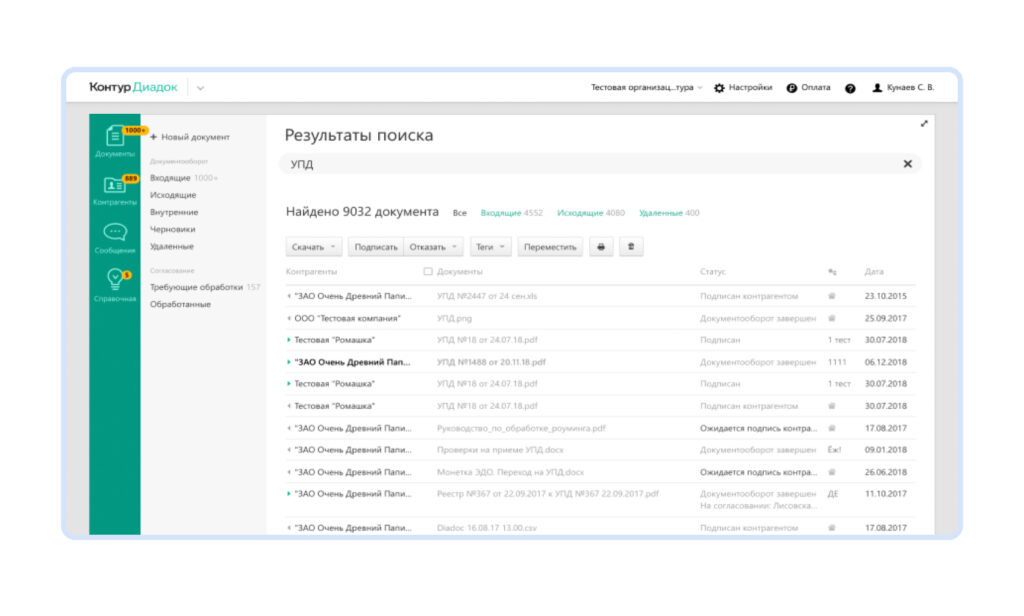Expand the Тестовая организац...тура organization selector
Image resolution: width=1024 pixels, height=616 pixels.
pyautogui.click(x=644, y=87)
